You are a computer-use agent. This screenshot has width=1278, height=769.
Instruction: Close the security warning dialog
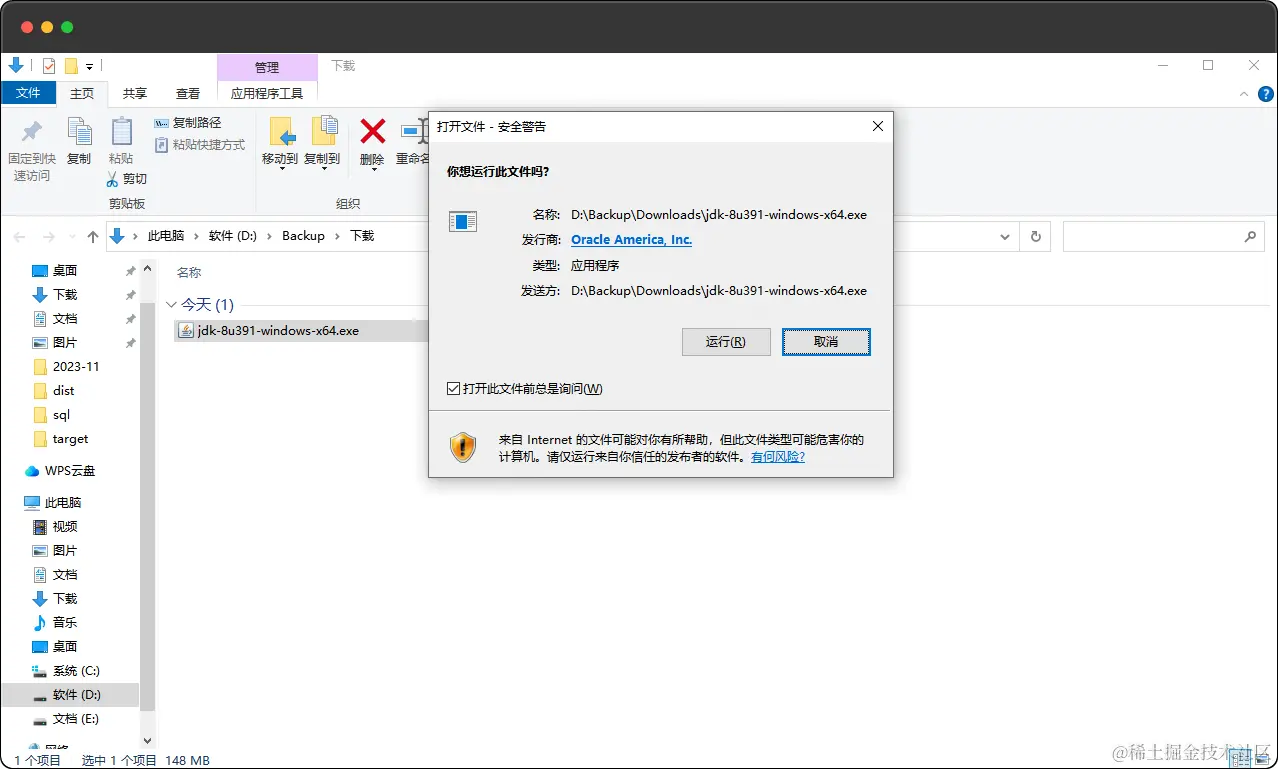(x=877, y=127)
